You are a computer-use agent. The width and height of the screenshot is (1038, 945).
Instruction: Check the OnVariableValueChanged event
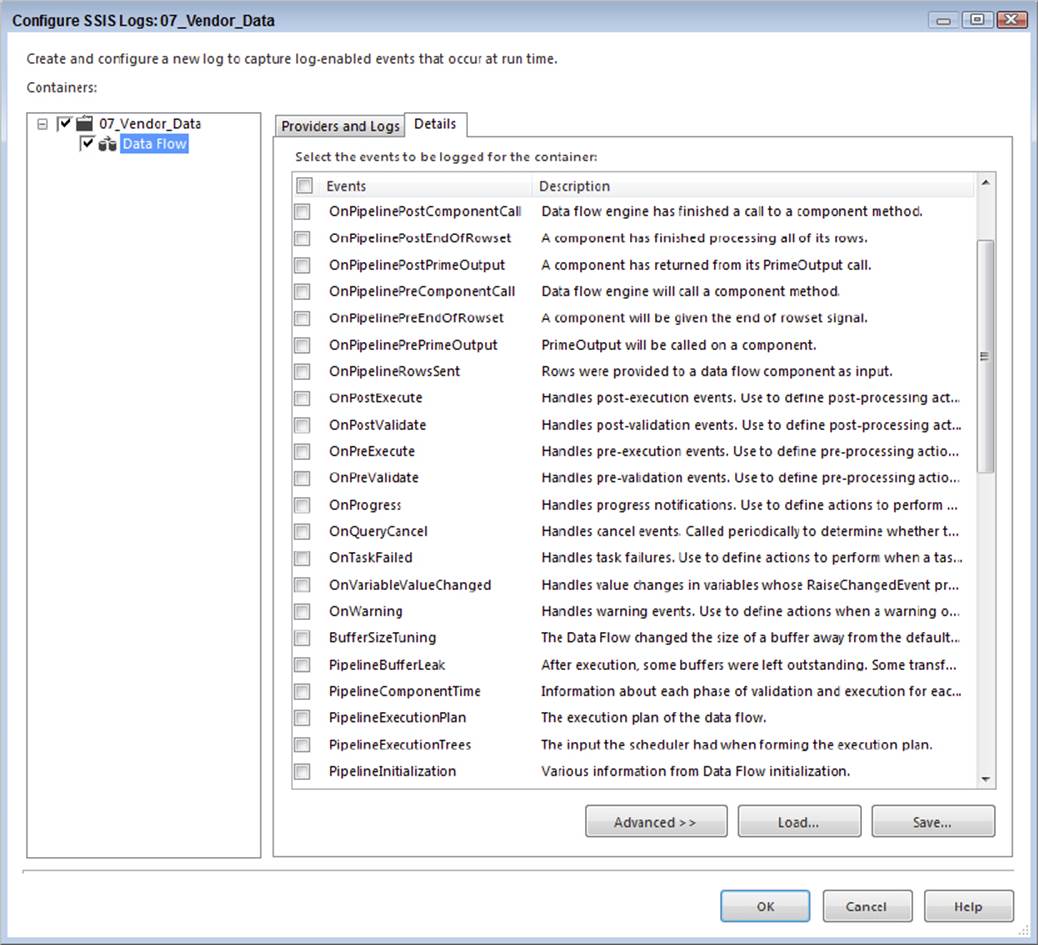click(303, 585)
